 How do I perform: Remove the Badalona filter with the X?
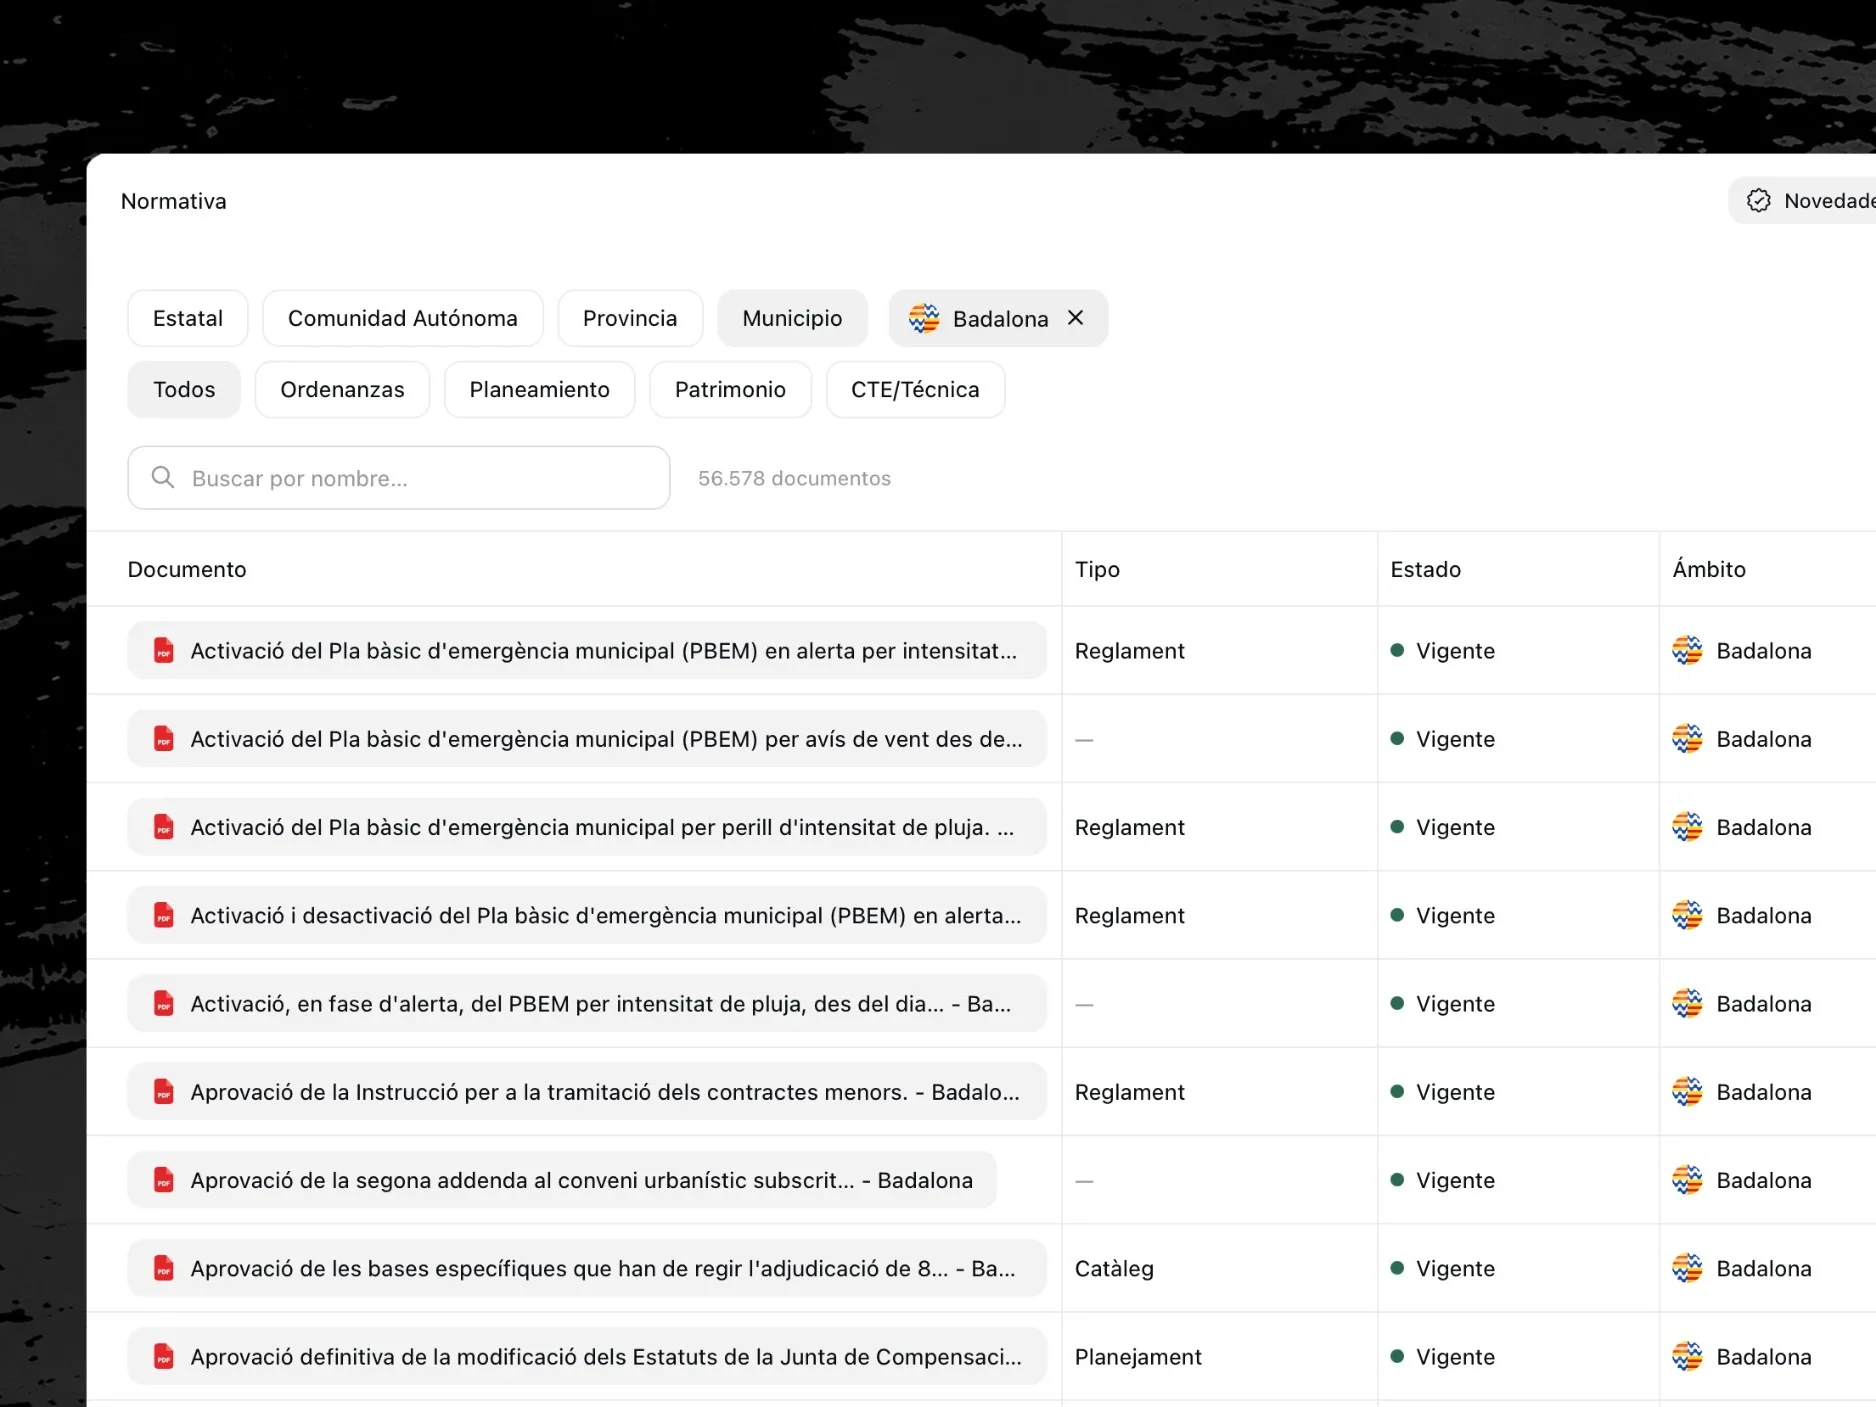click(x=1075, y=318)
